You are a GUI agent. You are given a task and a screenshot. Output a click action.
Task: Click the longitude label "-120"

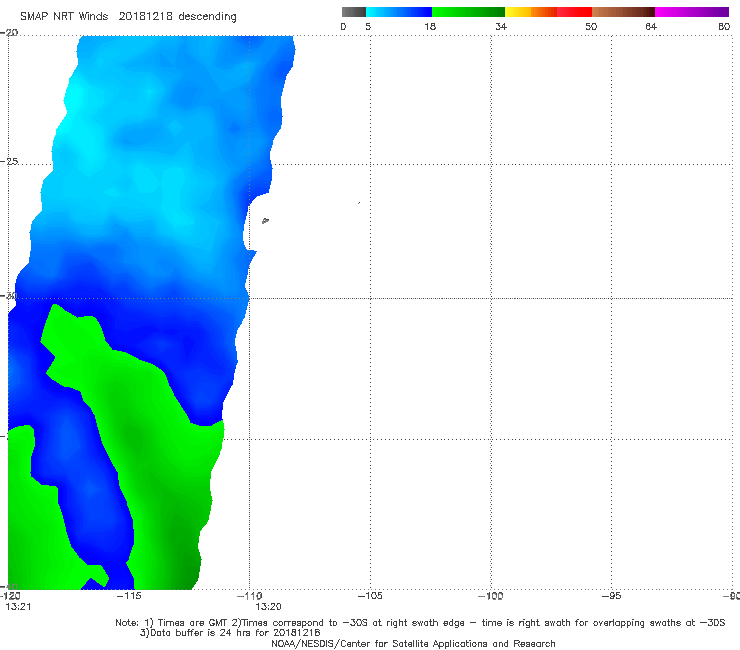pyautogui.click(x=10, y=596)
